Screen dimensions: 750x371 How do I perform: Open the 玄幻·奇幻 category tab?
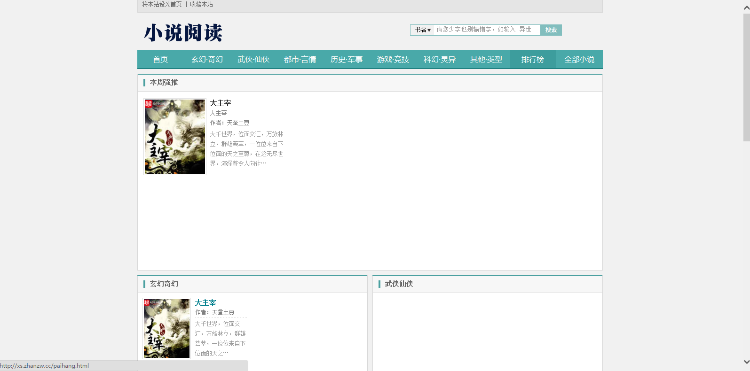(x=207, y=60)
